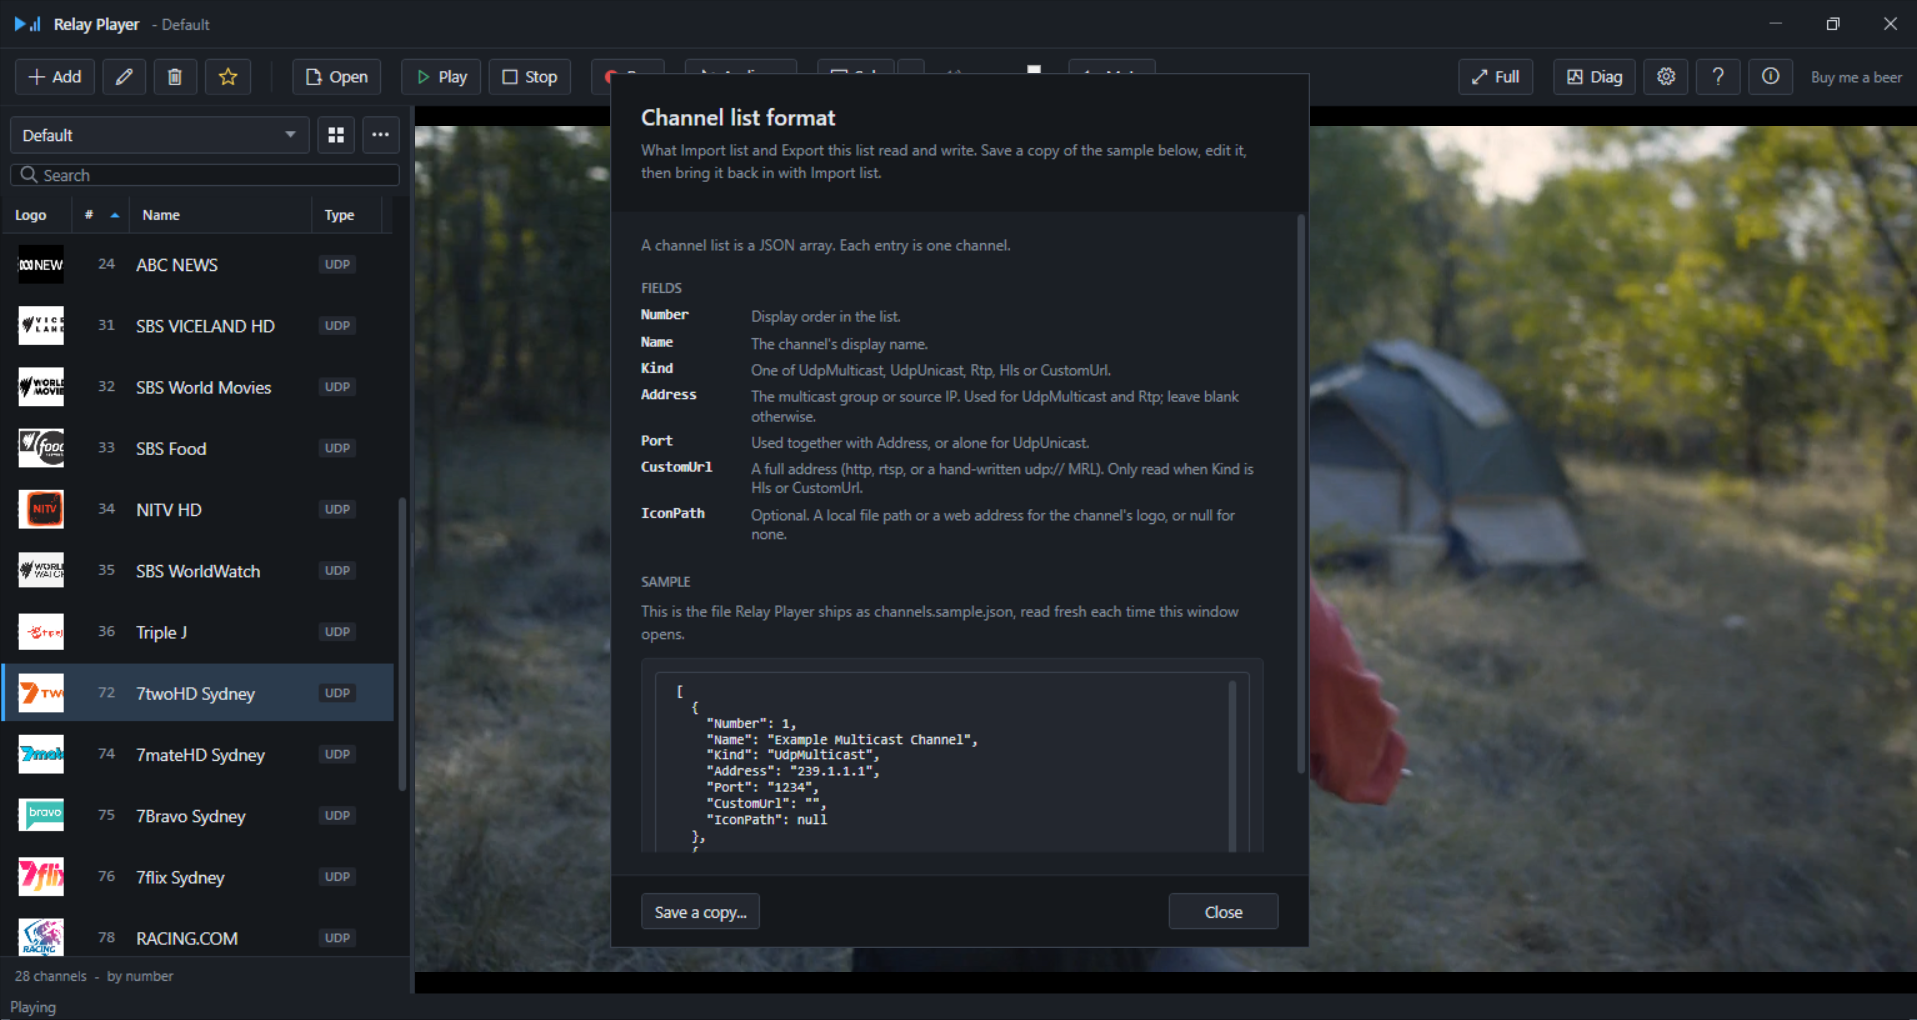Open the Diag diagnostics panel

click(1594, 77)
